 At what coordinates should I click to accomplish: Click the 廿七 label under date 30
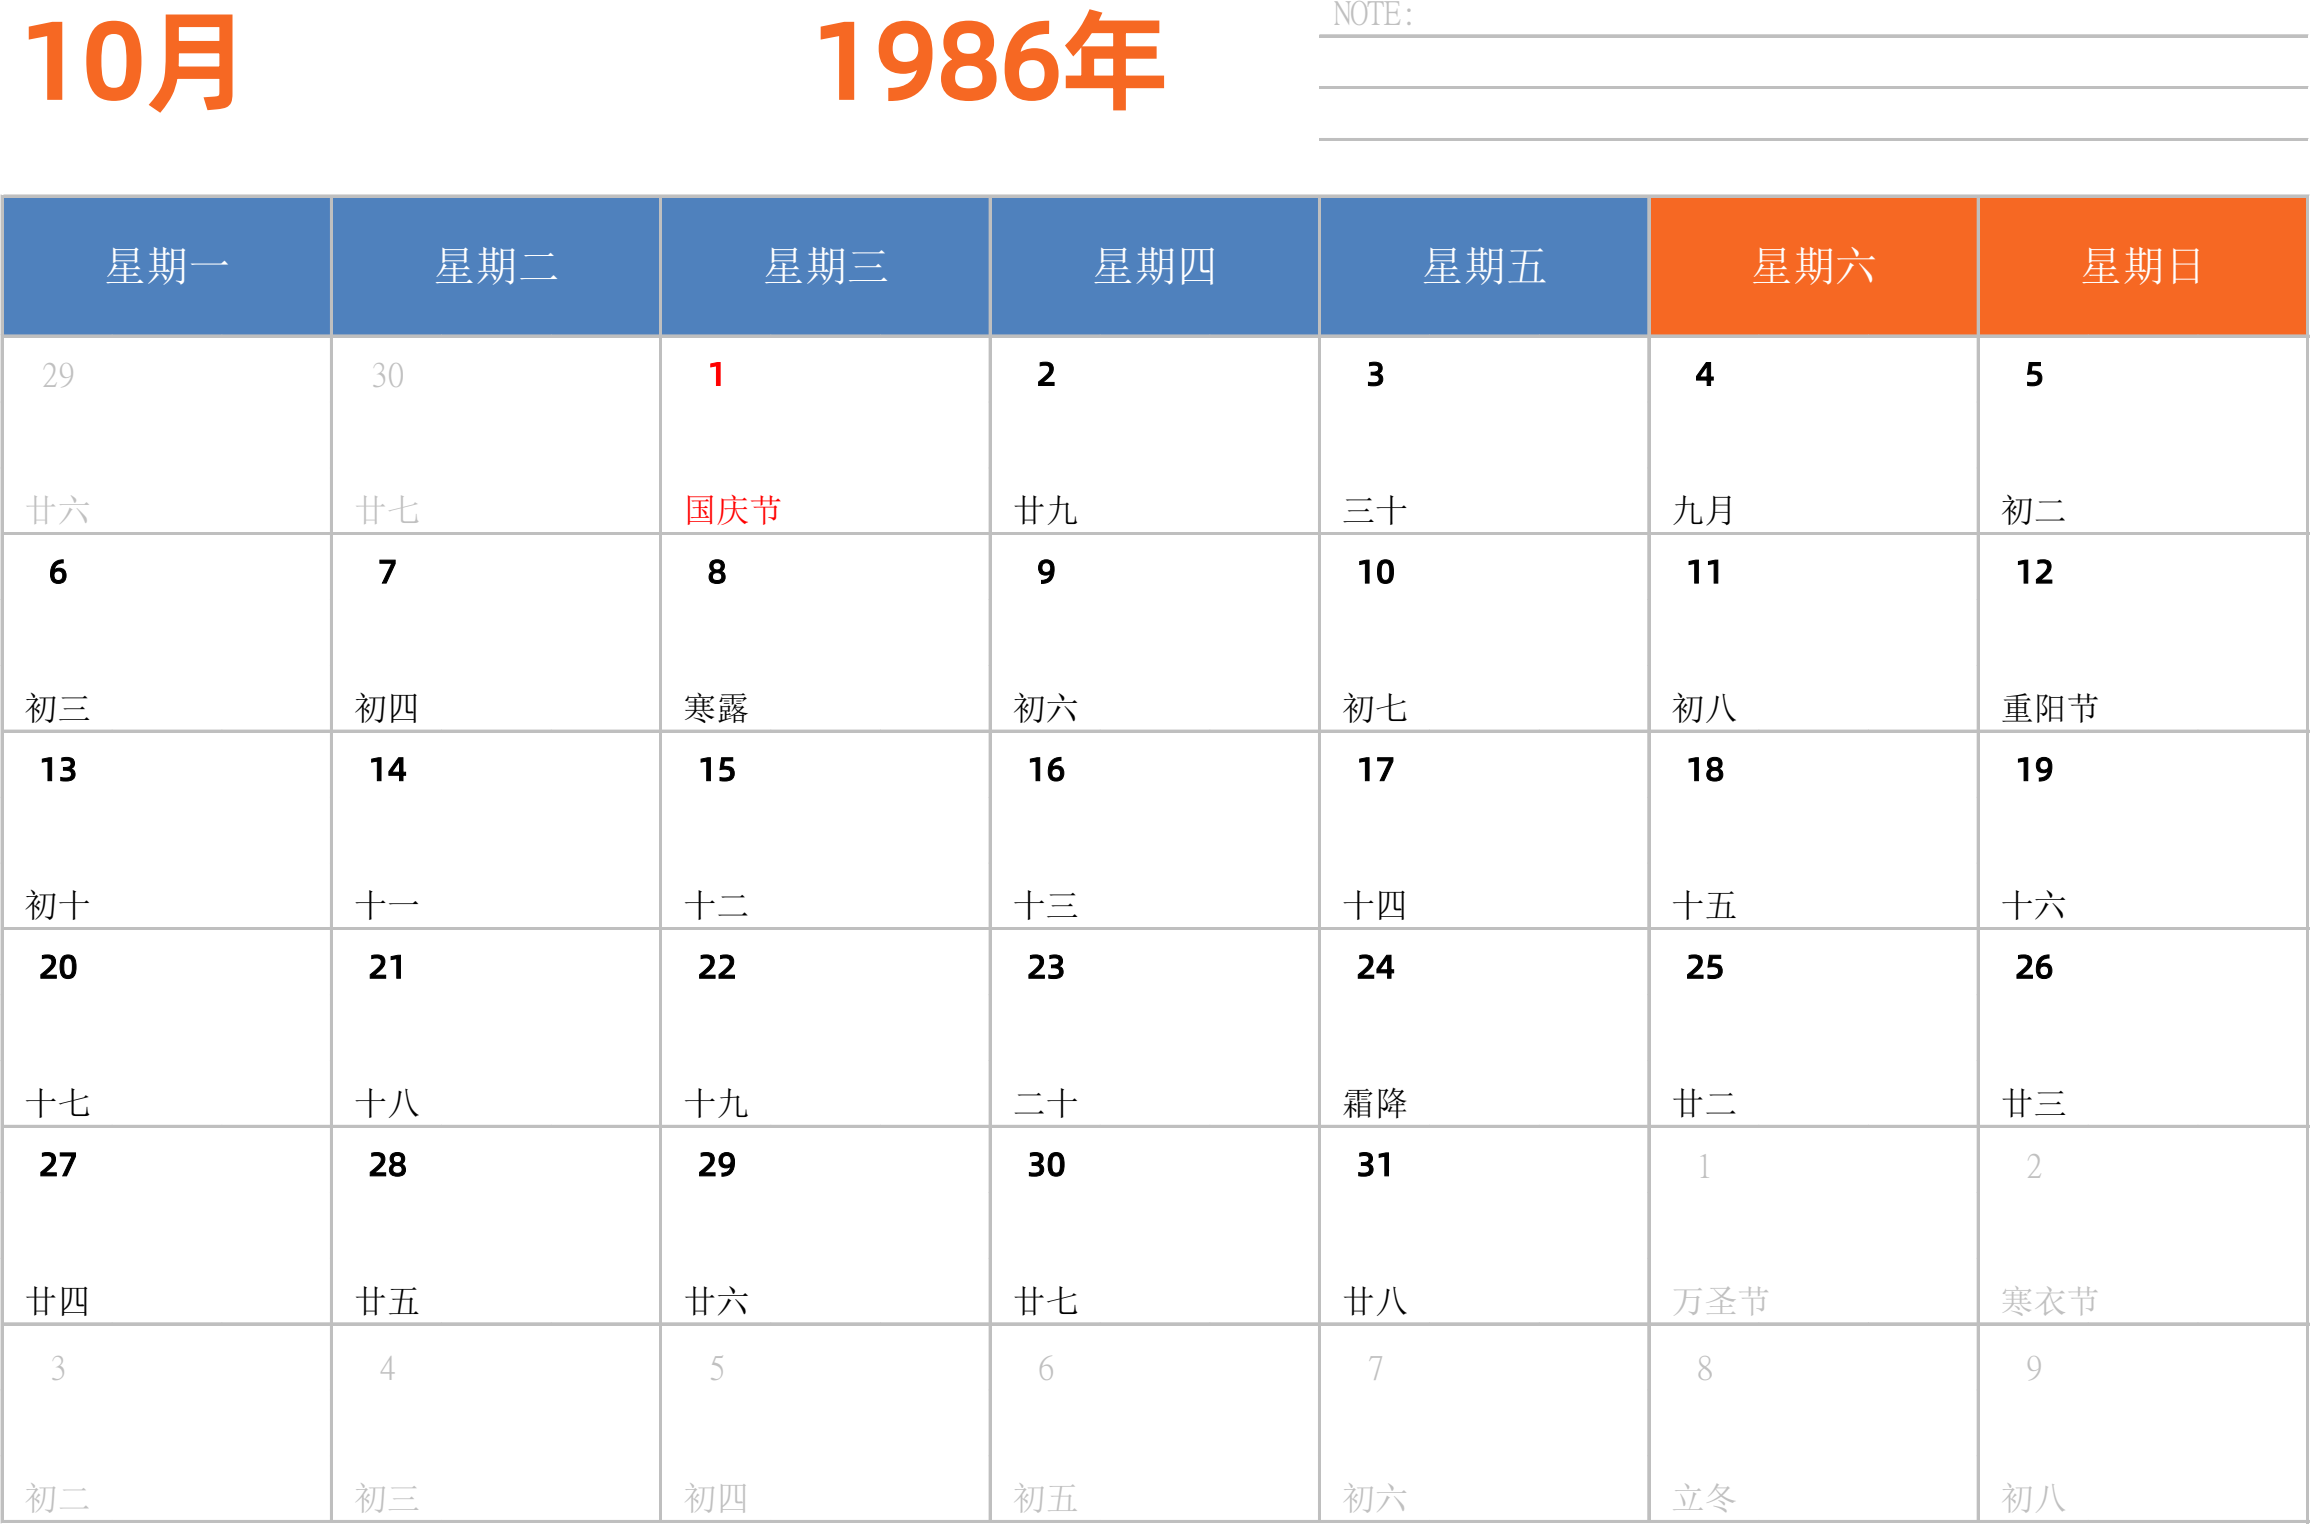1046,1301
